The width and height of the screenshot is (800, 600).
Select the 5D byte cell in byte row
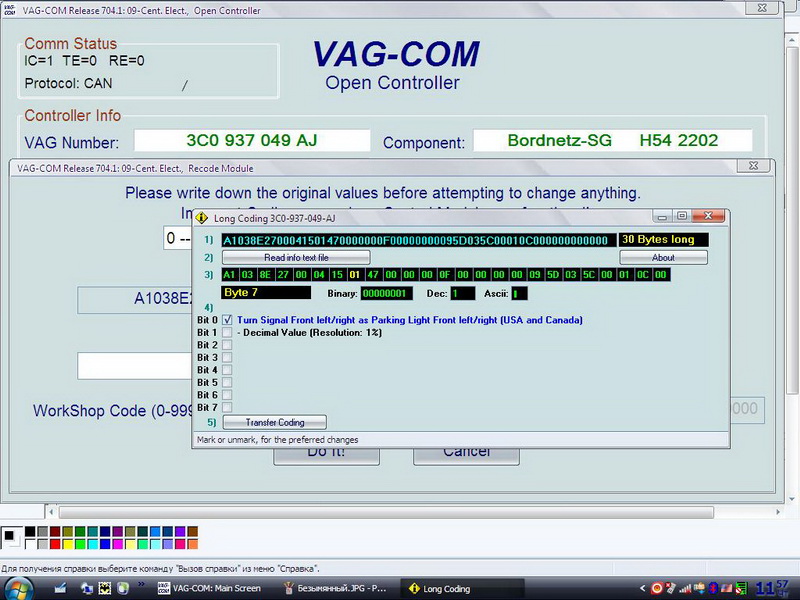point(553,274)
